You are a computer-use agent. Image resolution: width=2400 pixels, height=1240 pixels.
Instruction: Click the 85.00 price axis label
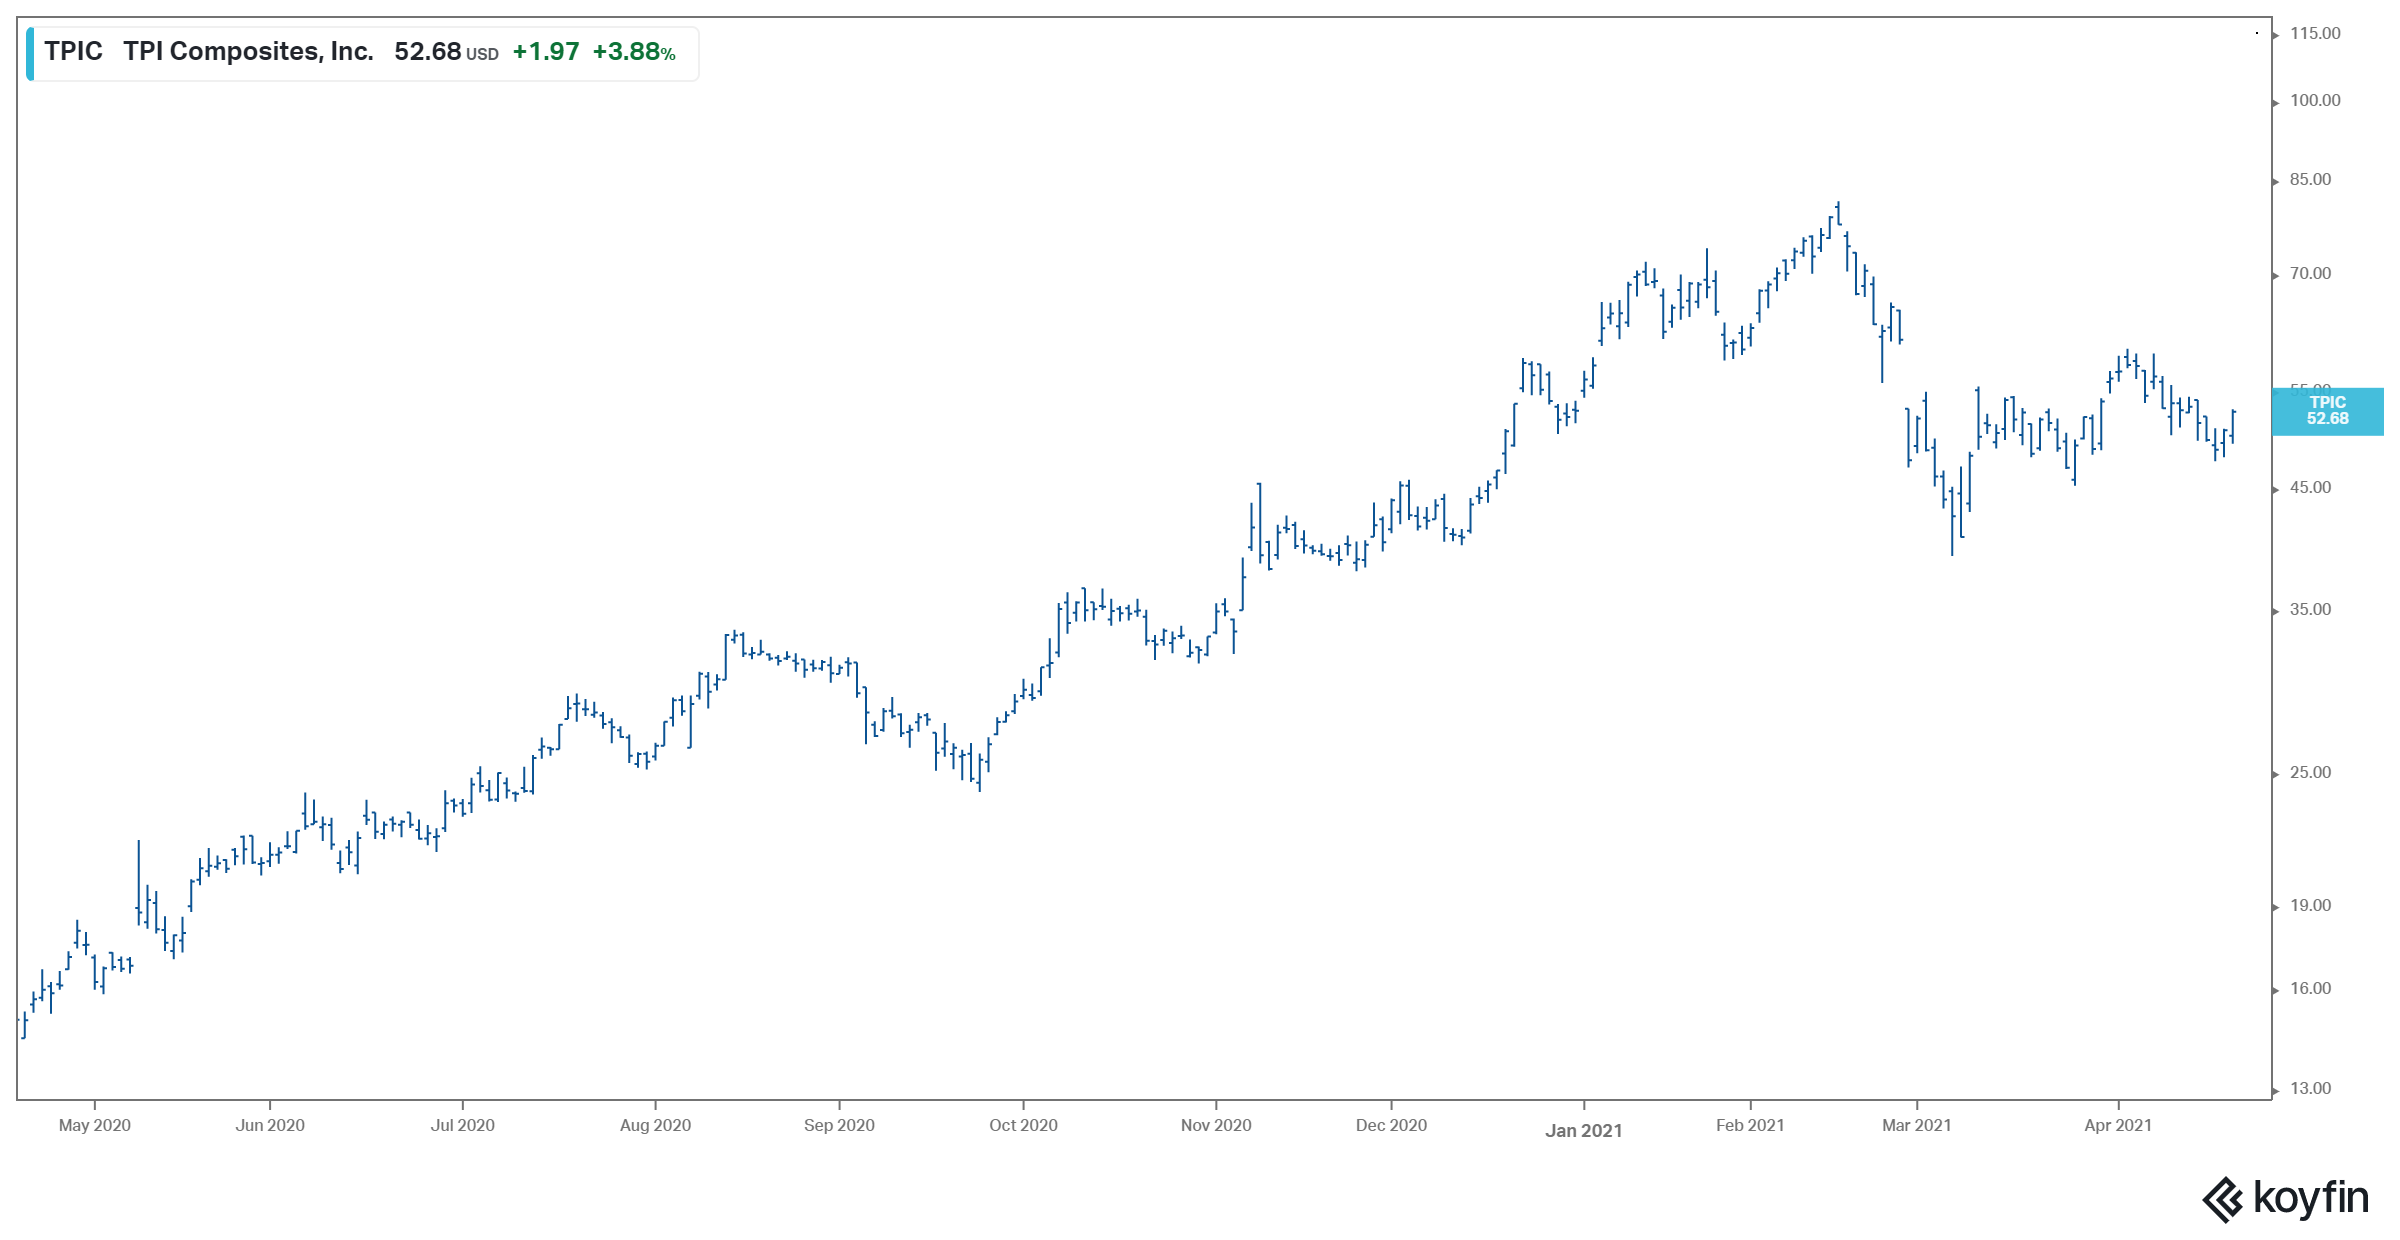pos(2310,180)
